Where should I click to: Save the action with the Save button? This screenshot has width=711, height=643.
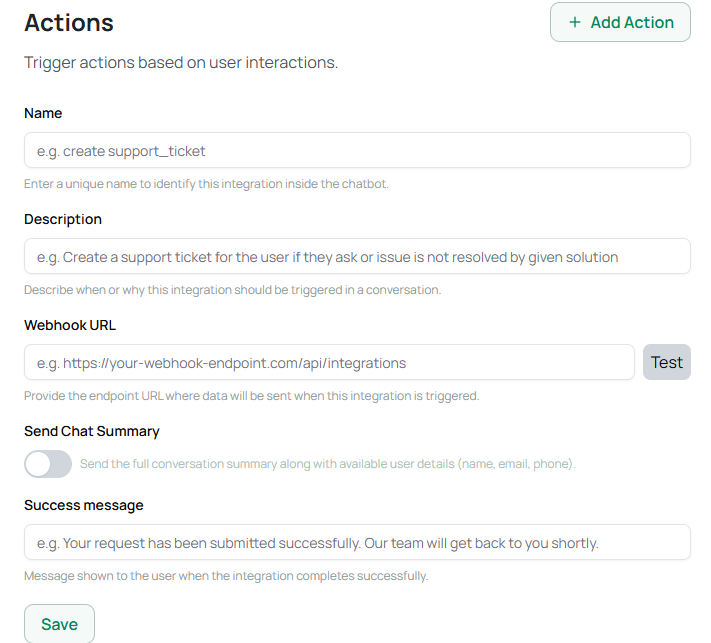59,624
